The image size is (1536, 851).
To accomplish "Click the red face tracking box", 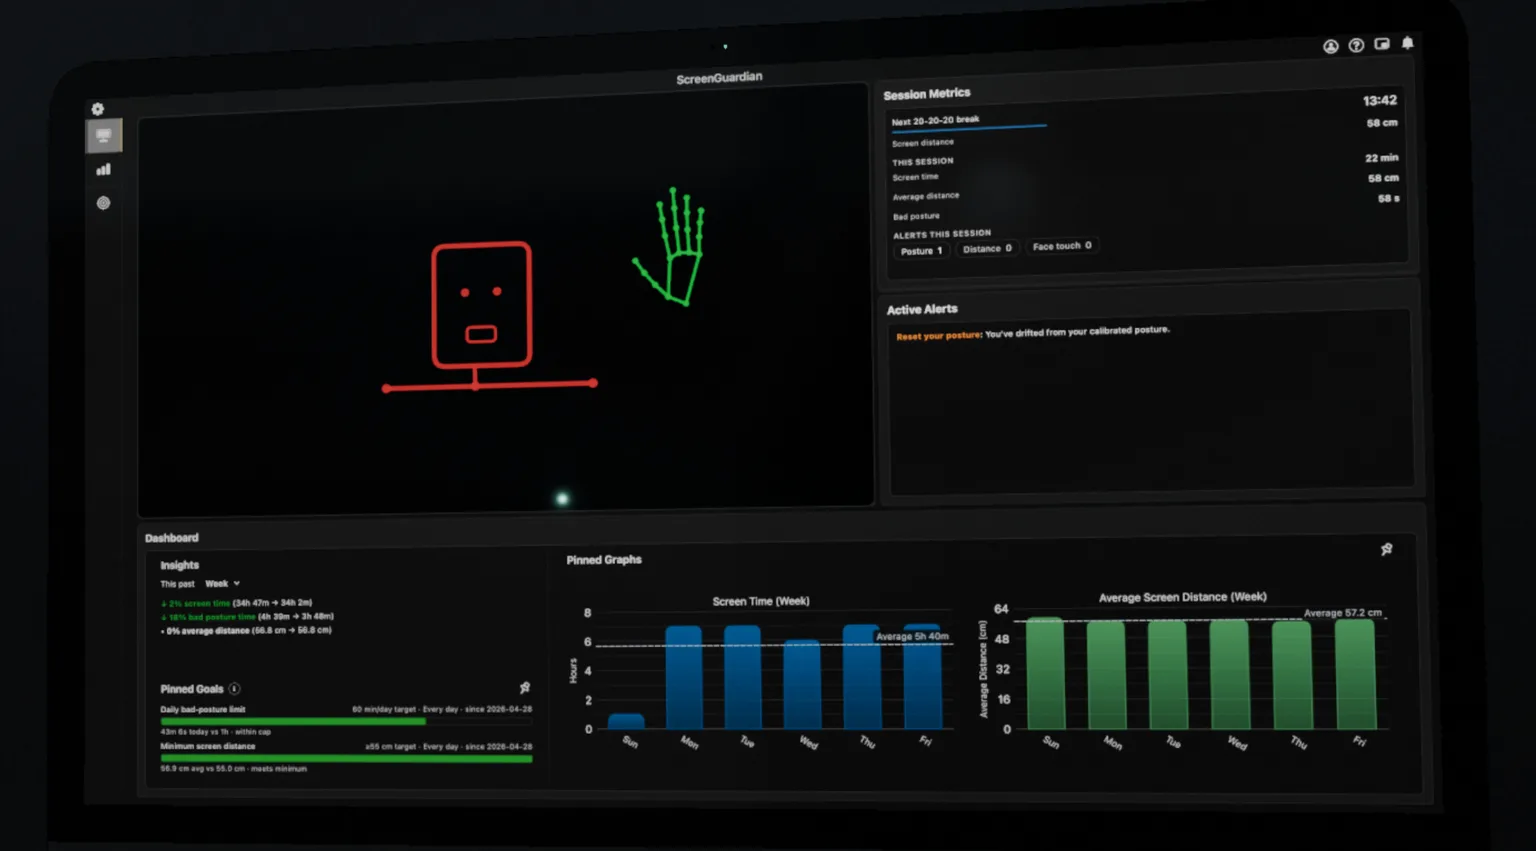I will (481, 305).
